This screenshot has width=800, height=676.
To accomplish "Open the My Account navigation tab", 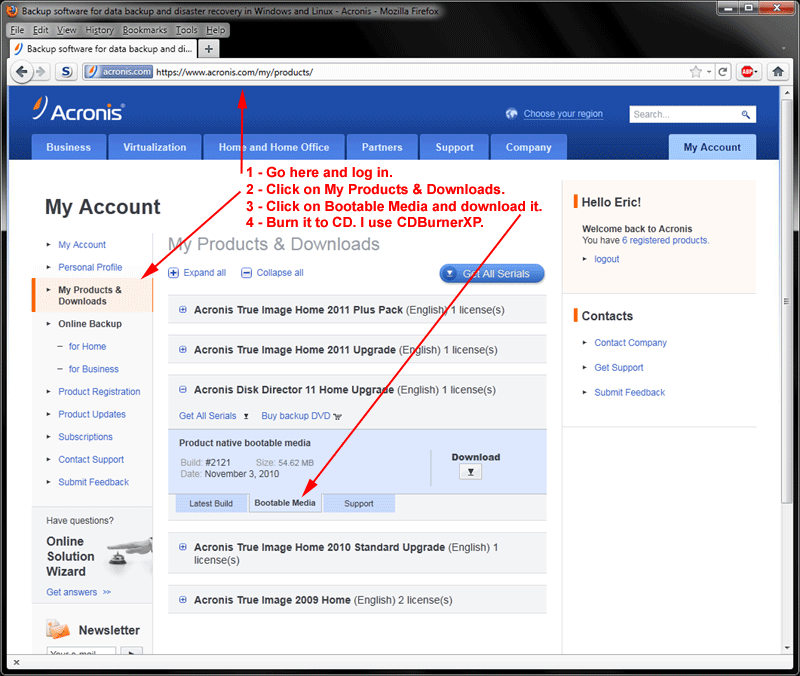I will tap(712, 147).
